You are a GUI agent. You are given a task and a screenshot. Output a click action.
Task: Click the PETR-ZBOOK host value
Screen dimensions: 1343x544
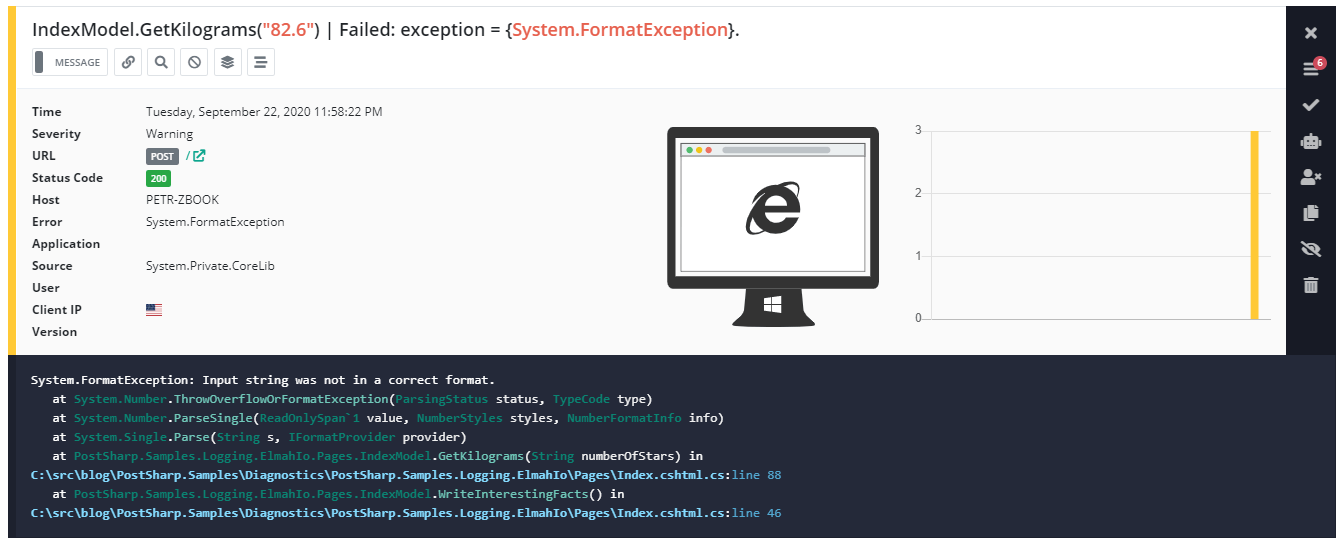(x=182, y=200)
